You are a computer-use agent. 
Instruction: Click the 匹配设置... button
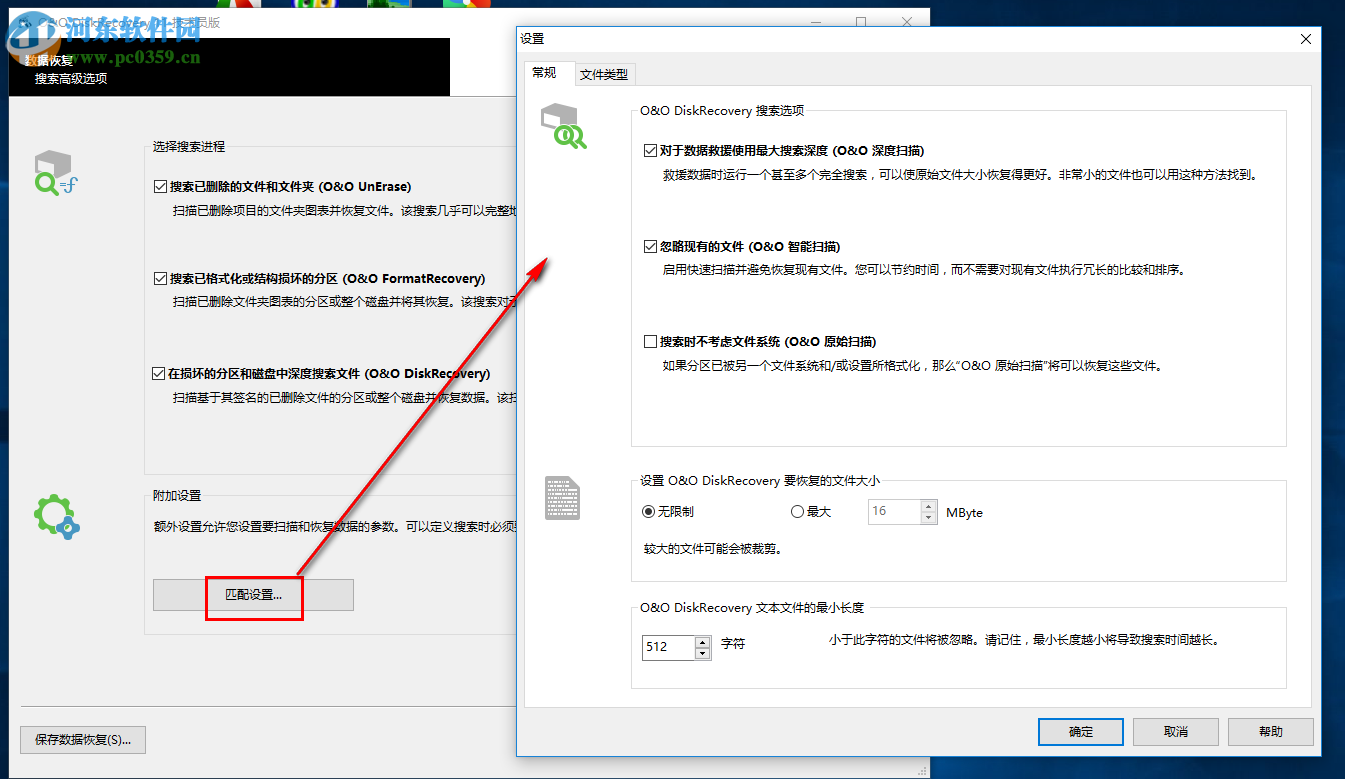(253, 594)
